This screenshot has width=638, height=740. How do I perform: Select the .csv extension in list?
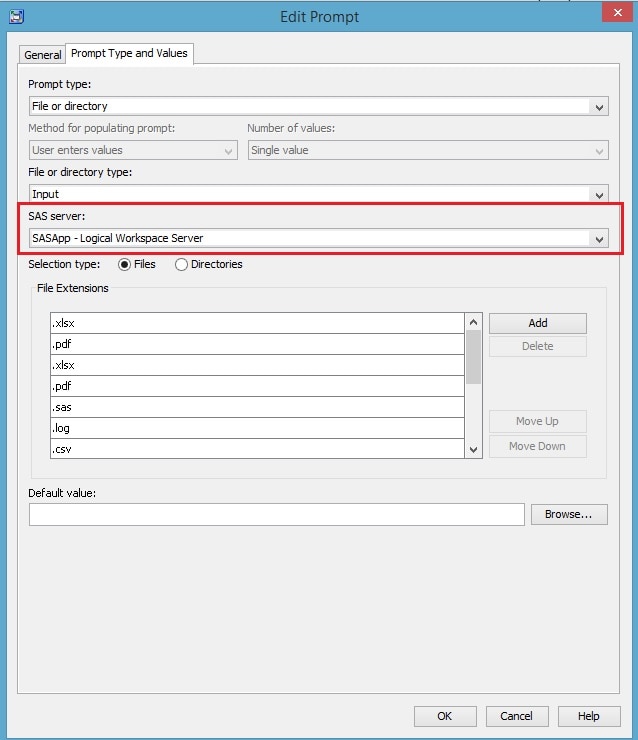pyautogui.click(x=257, y=449)
